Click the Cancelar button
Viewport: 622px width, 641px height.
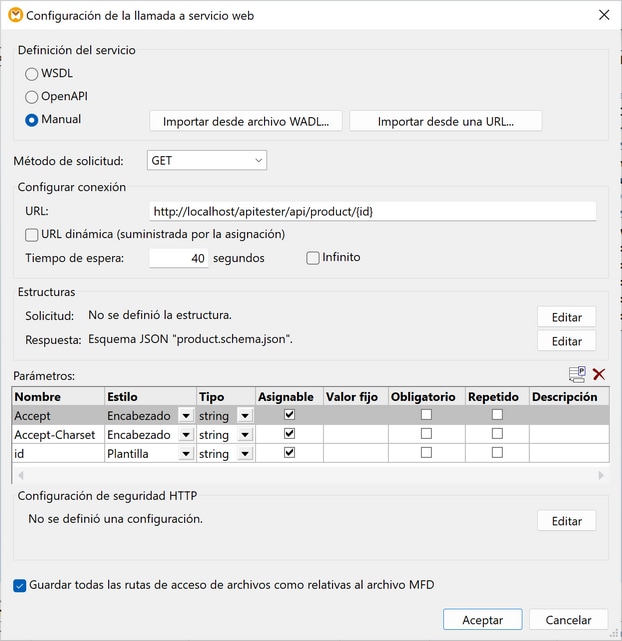click(568, 620)
